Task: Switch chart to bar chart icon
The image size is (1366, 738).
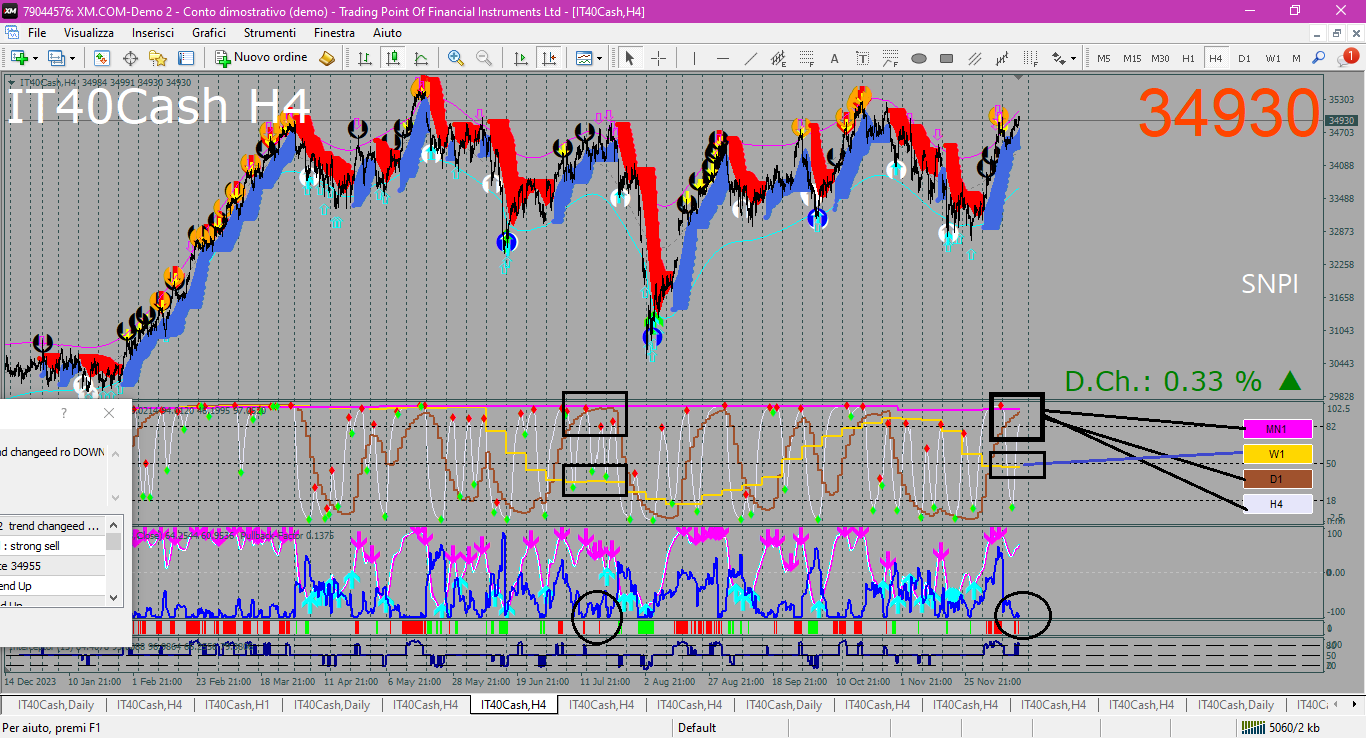Action: coord(365,58)
